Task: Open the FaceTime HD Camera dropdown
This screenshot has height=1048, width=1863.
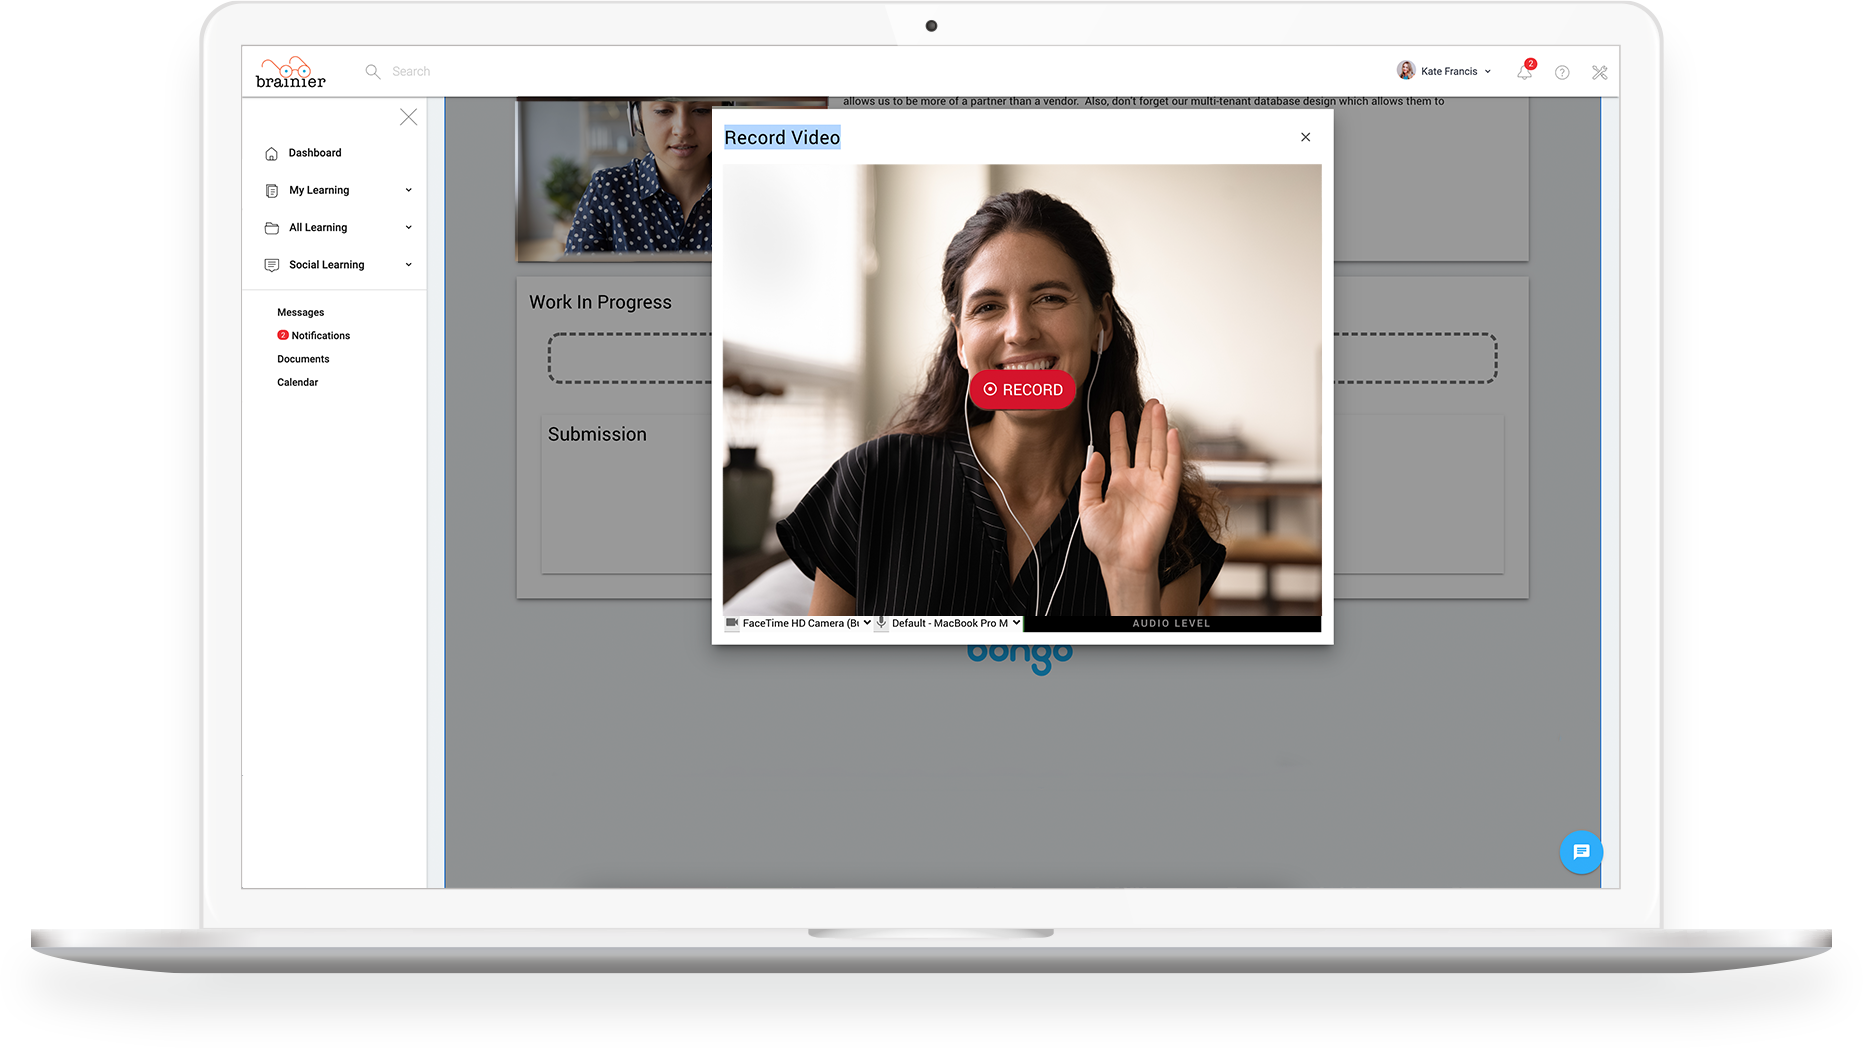Action: (806, 623)
